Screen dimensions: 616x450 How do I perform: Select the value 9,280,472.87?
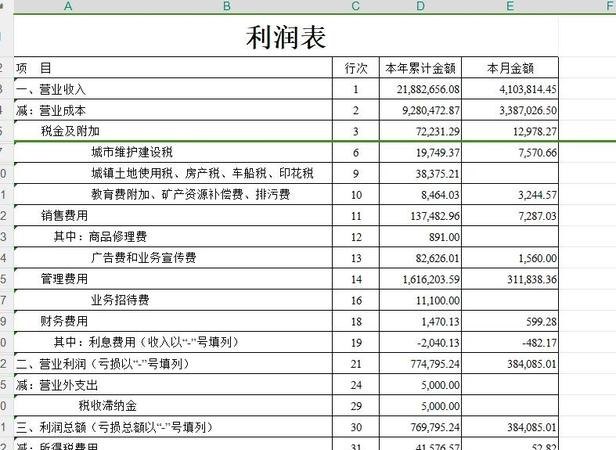pyautogui.click(x=431, y=110)
